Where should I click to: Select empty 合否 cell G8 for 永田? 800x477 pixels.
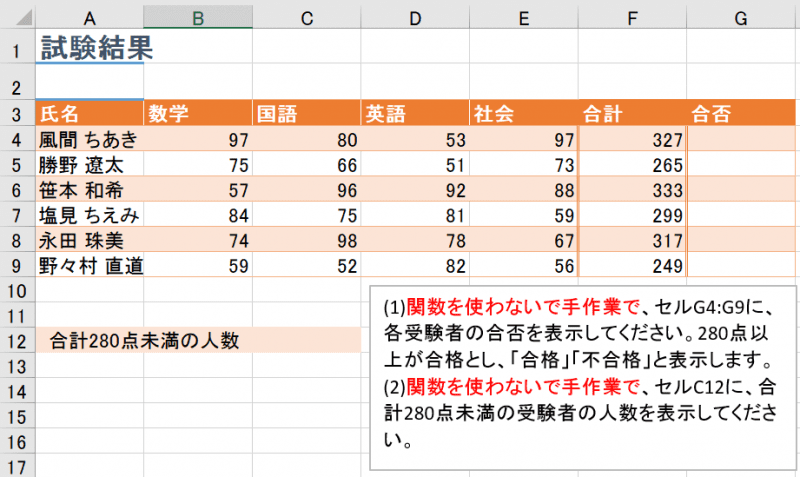[x=741, y=240]
